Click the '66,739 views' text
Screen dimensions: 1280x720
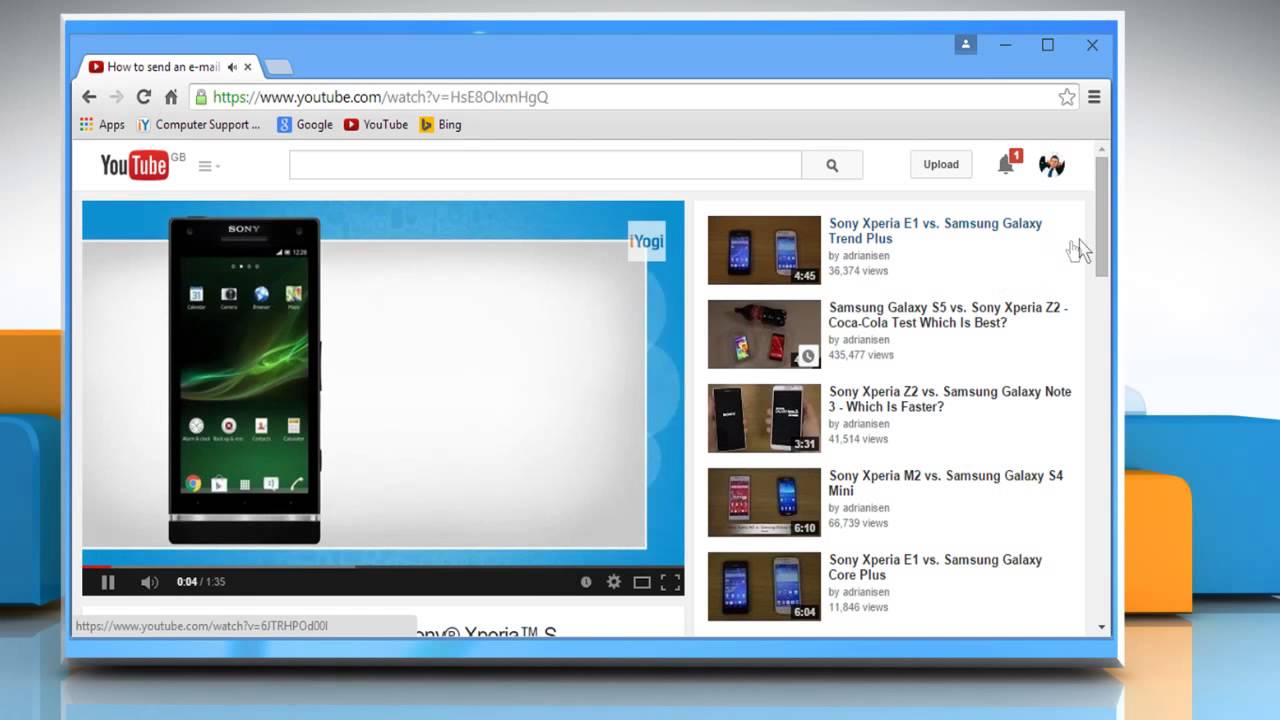coord(858,523)
